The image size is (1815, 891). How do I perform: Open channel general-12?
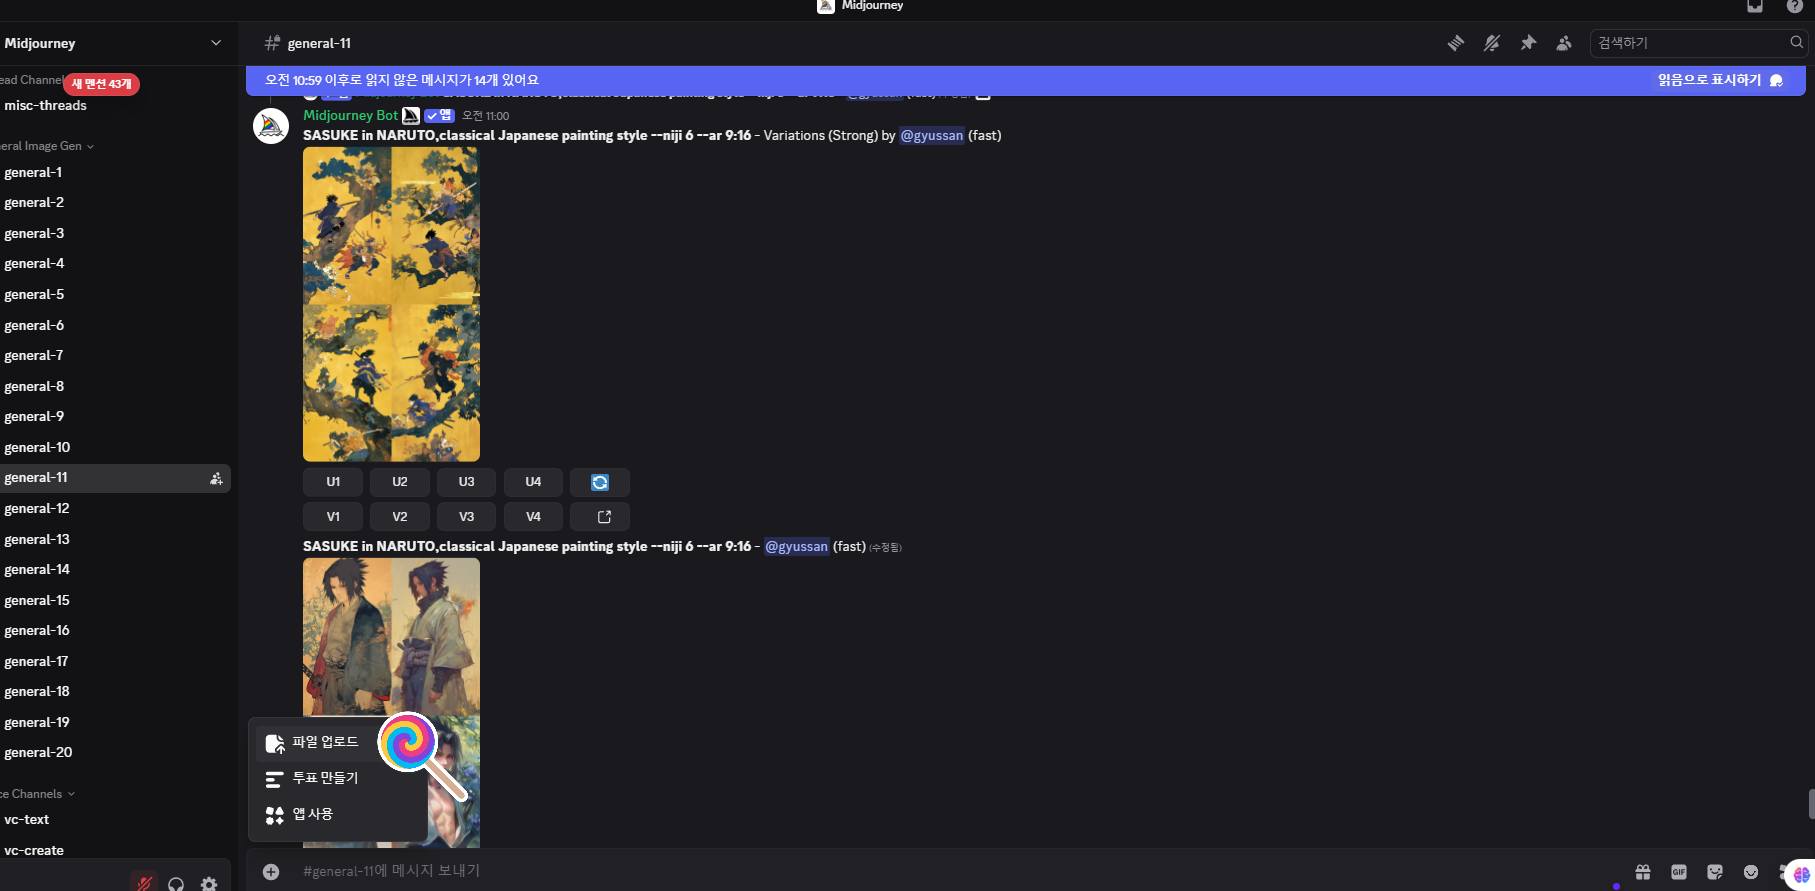click(37, 508)
